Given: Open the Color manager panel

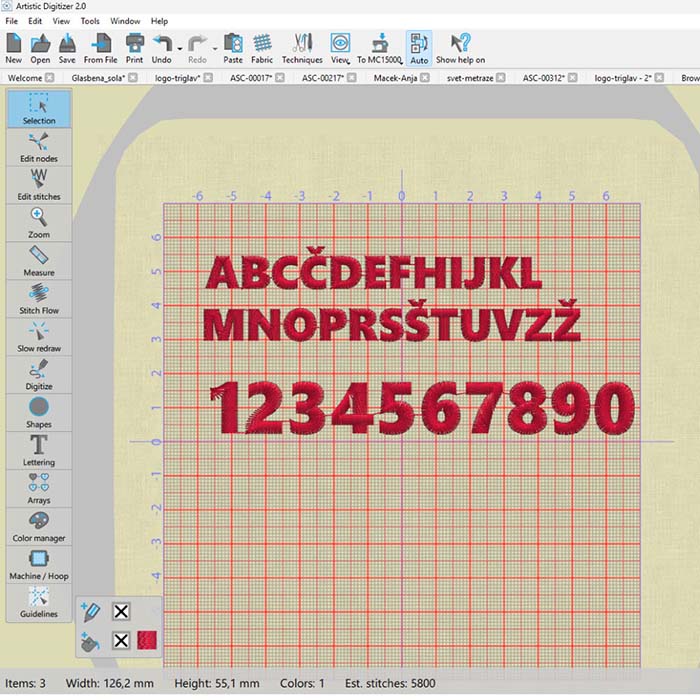Looking at the screenshot, I should click(x=39, y=526).
